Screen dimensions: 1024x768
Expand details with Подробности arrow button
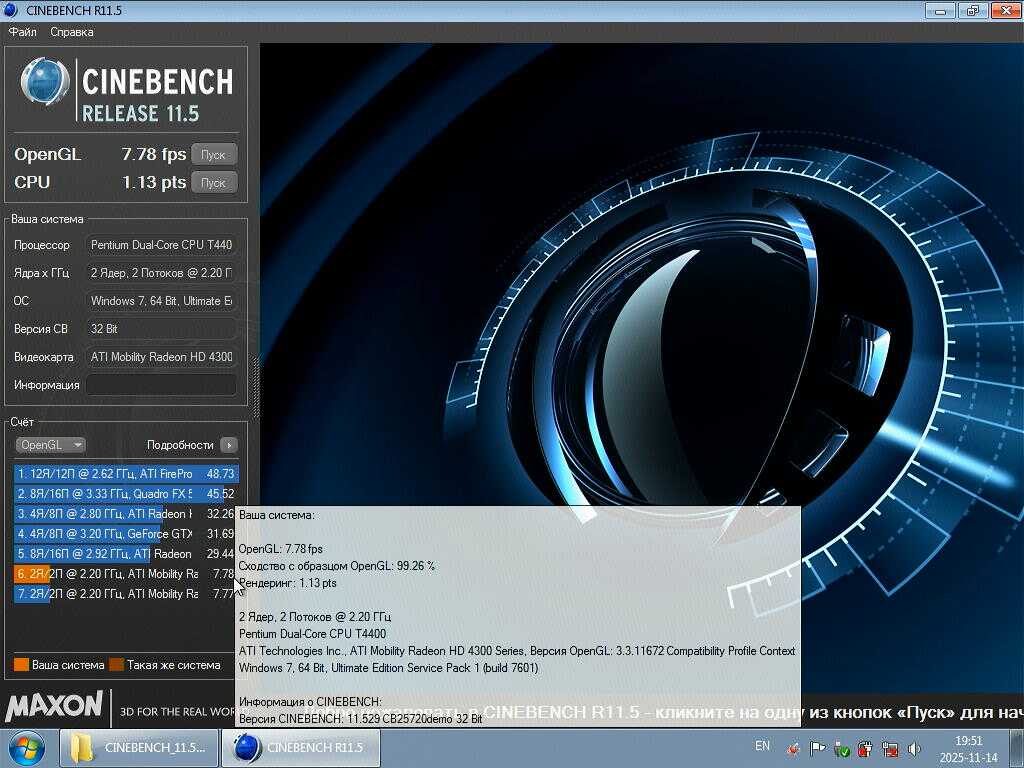click(229, 445)
